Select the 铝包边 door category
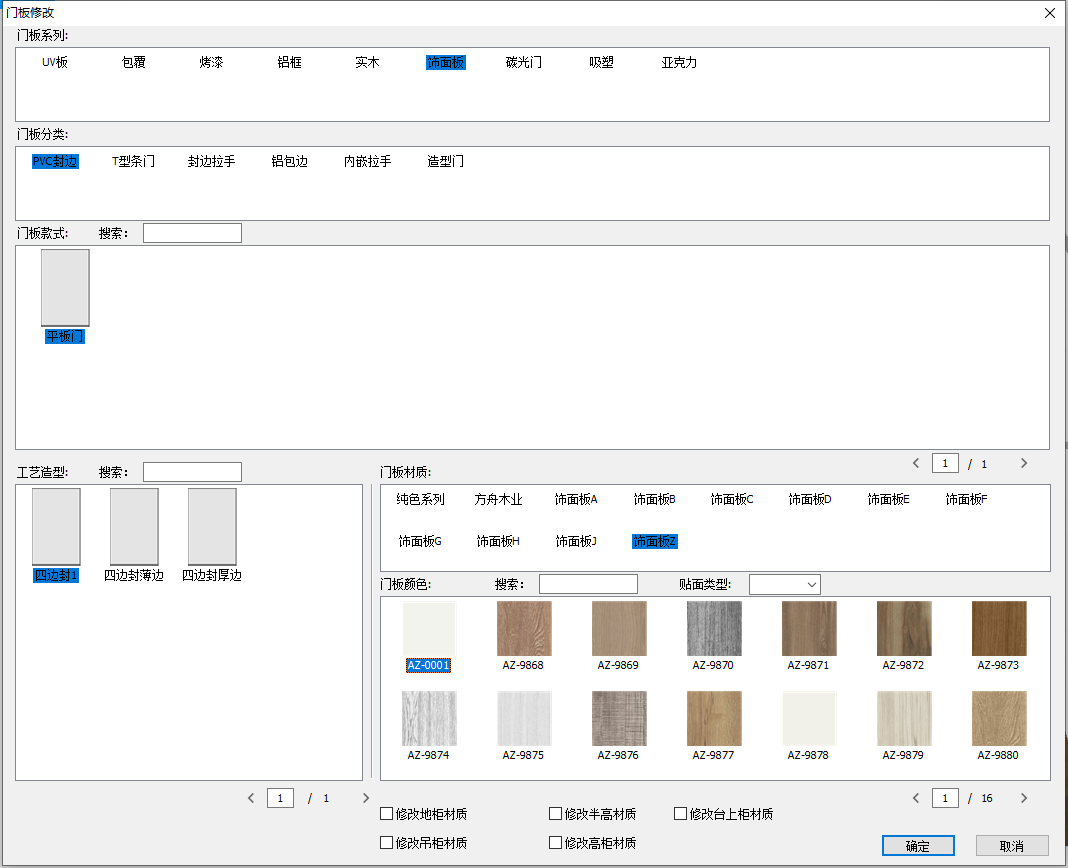This screenshot has height=868, width=1068. (x=289, y=161)
